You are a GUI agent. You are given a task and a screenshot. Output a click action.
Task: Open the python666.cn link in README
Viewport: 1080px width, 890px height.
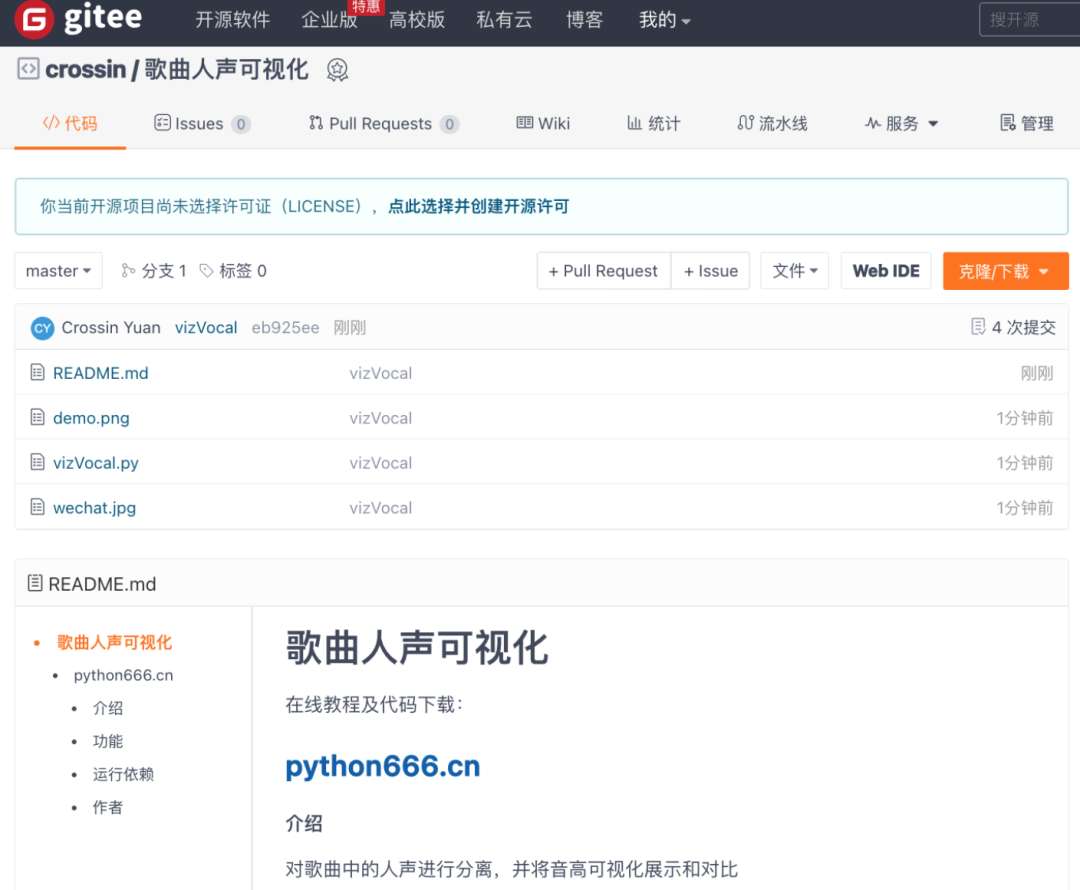(383, 766)
